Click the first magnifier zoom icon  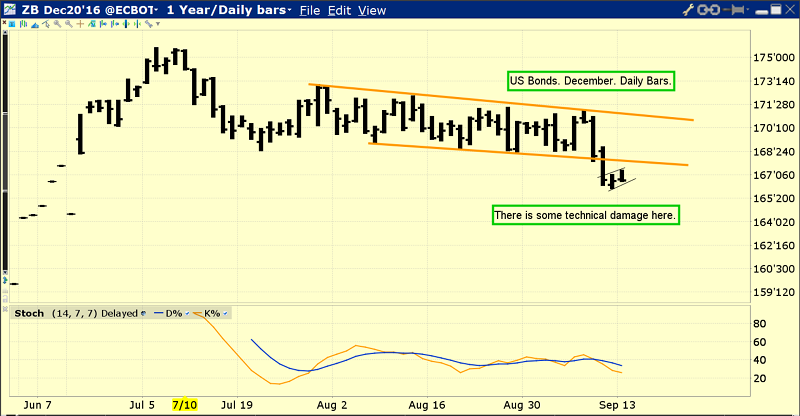pyautogui.click(x=57, y=24)
